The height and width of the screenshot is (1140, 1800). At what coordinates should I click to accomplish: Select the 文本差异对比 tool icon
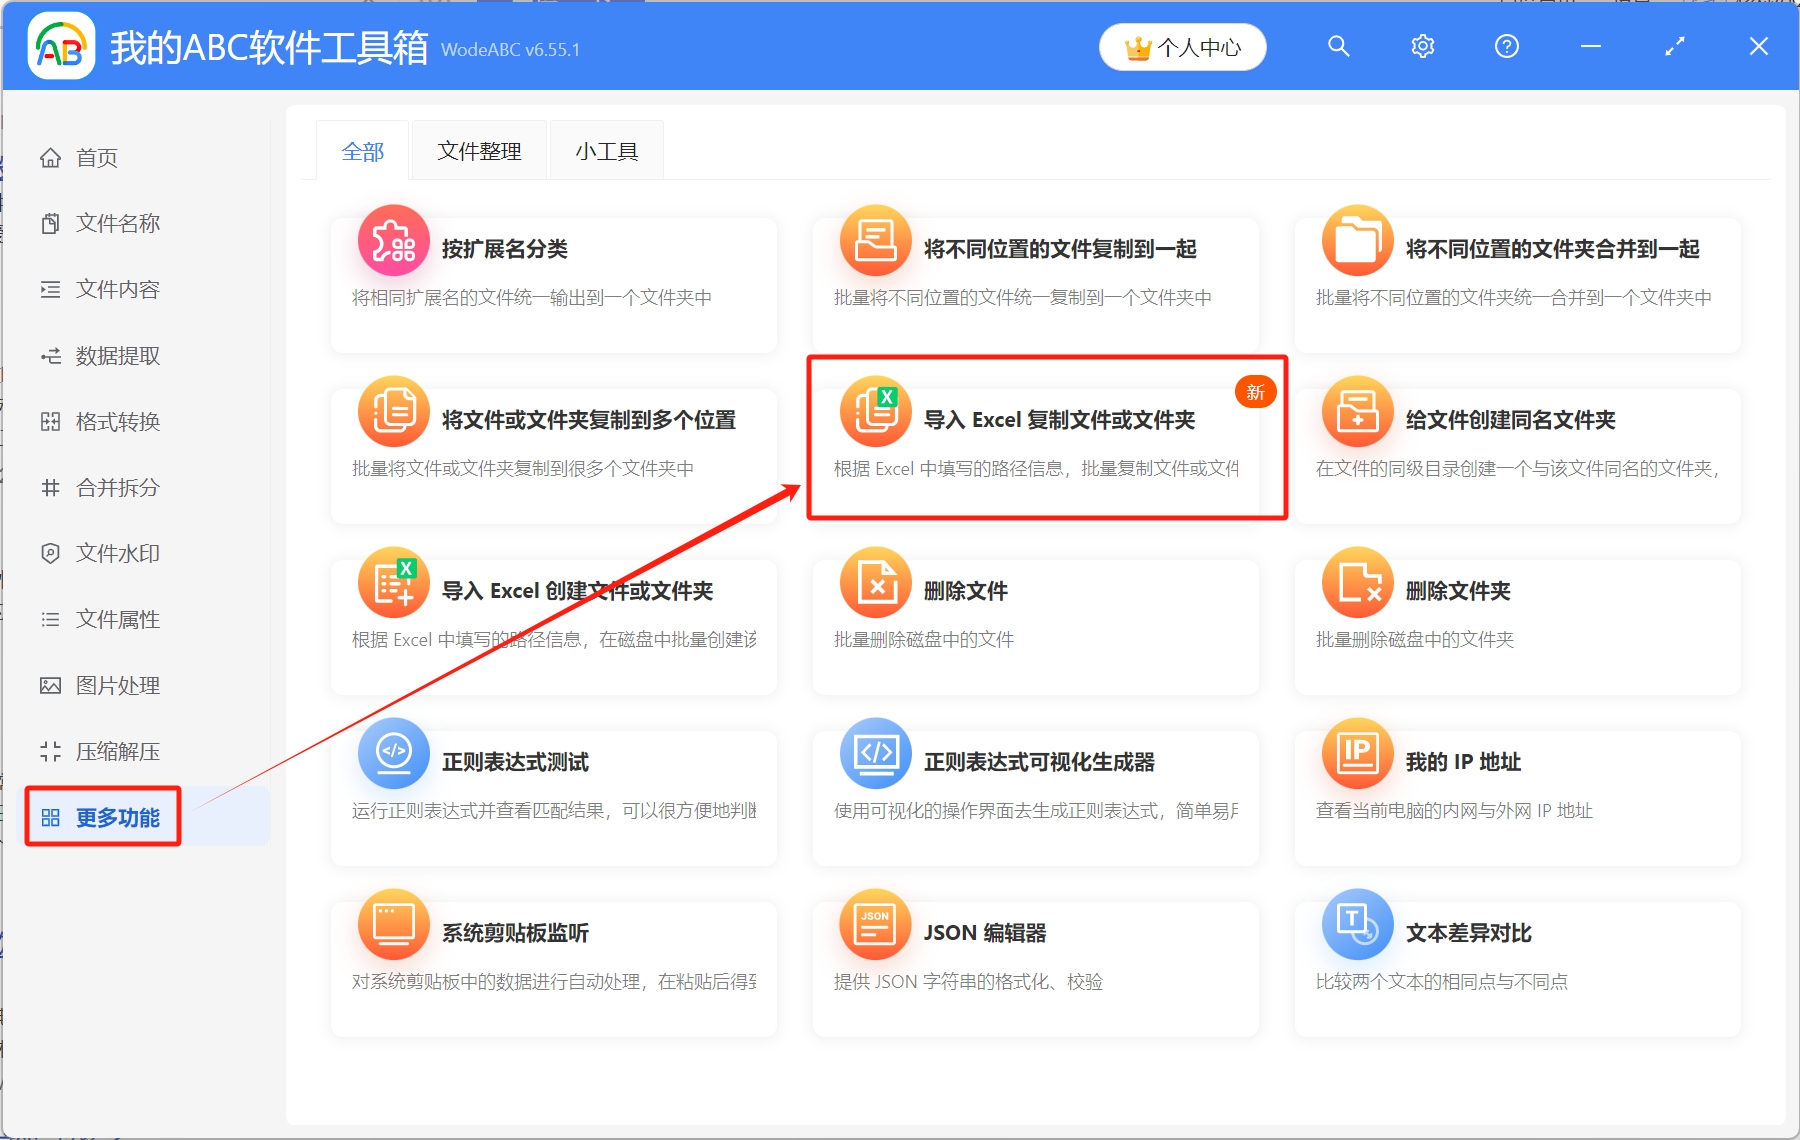click(x=1356, y=925)
